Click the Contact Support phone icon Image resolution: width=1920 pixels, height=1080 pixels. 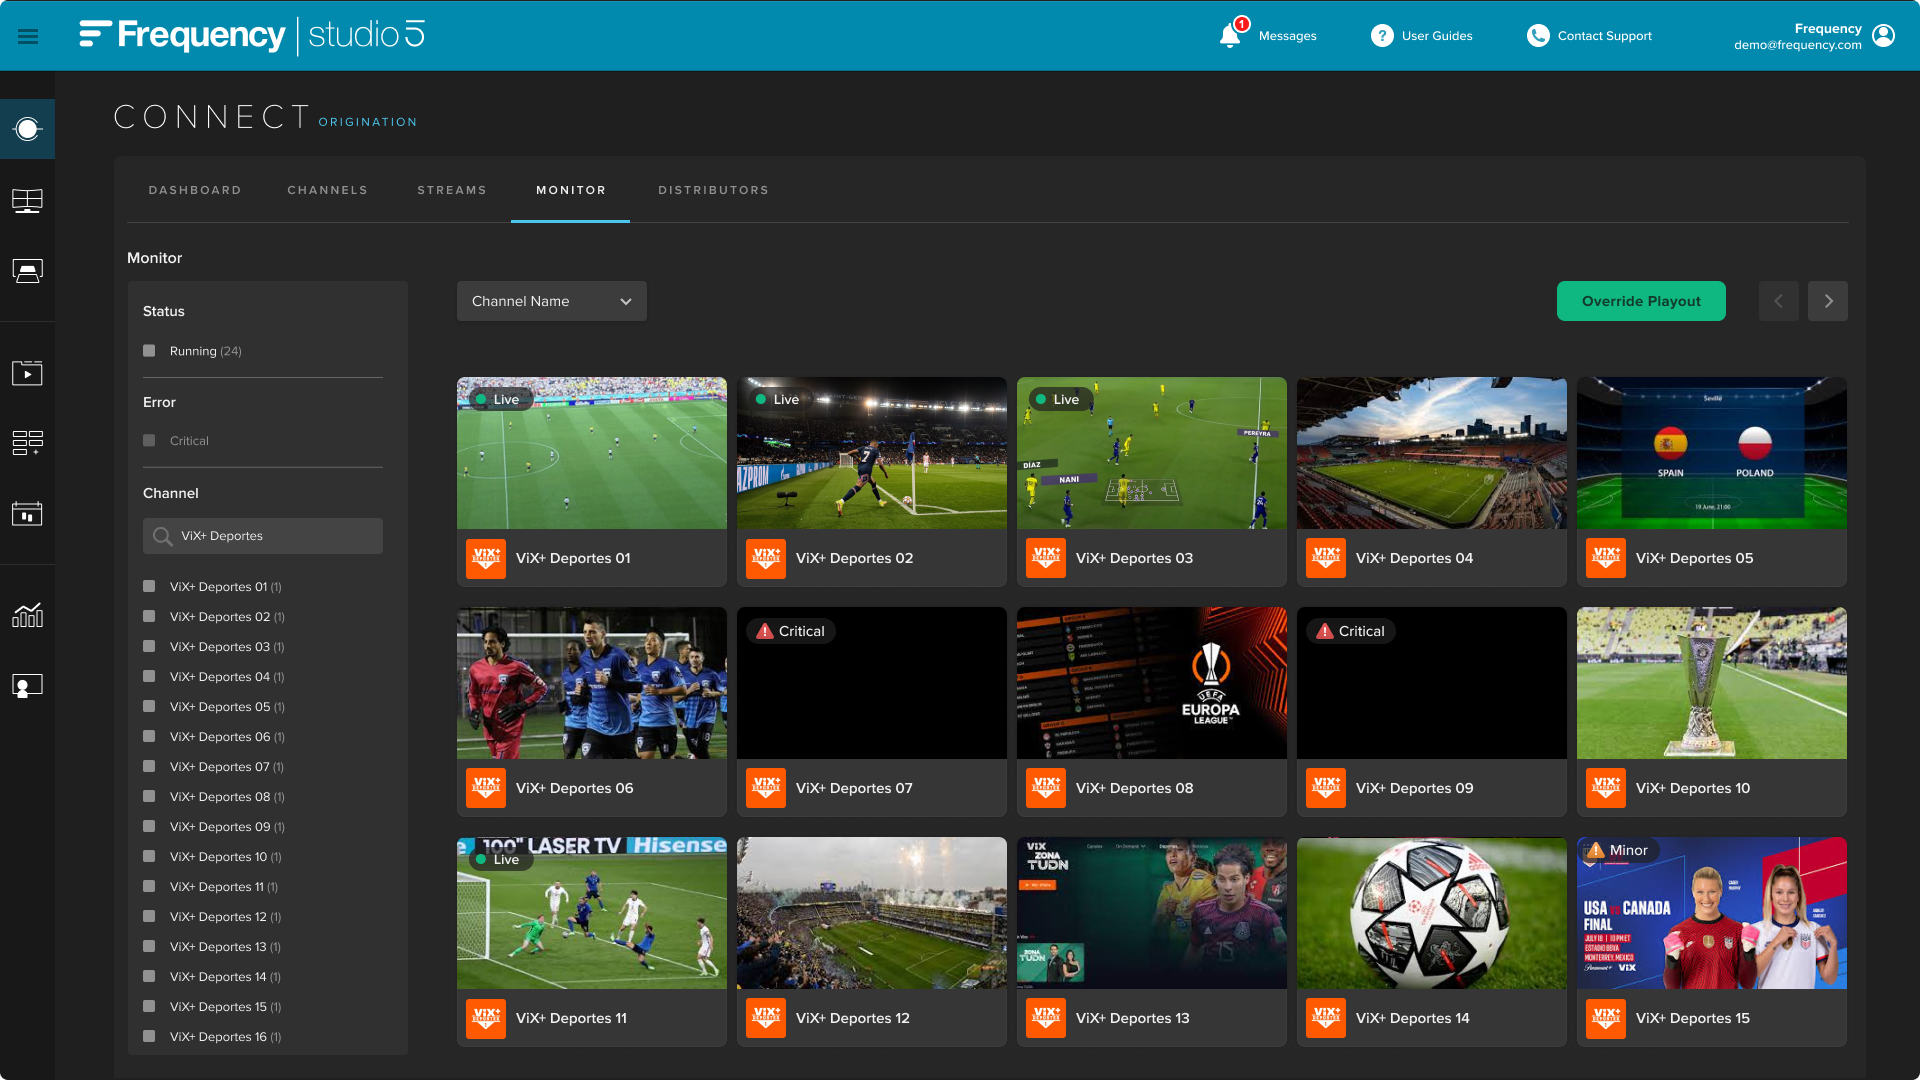(x=1538, y=35)
